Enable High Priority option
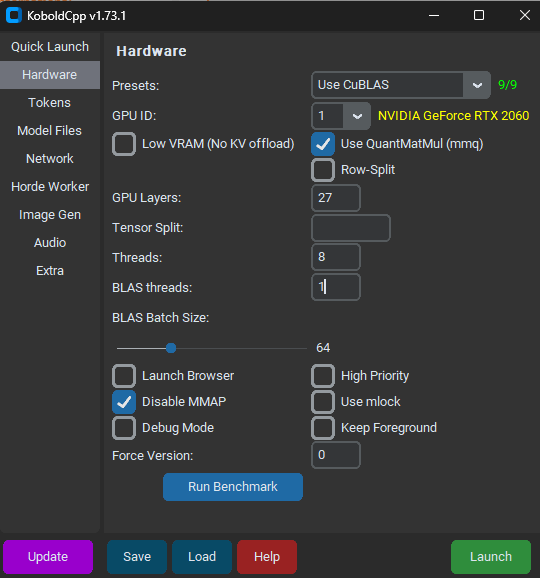This screenshot has width=540, height=578. coord(323,376)
